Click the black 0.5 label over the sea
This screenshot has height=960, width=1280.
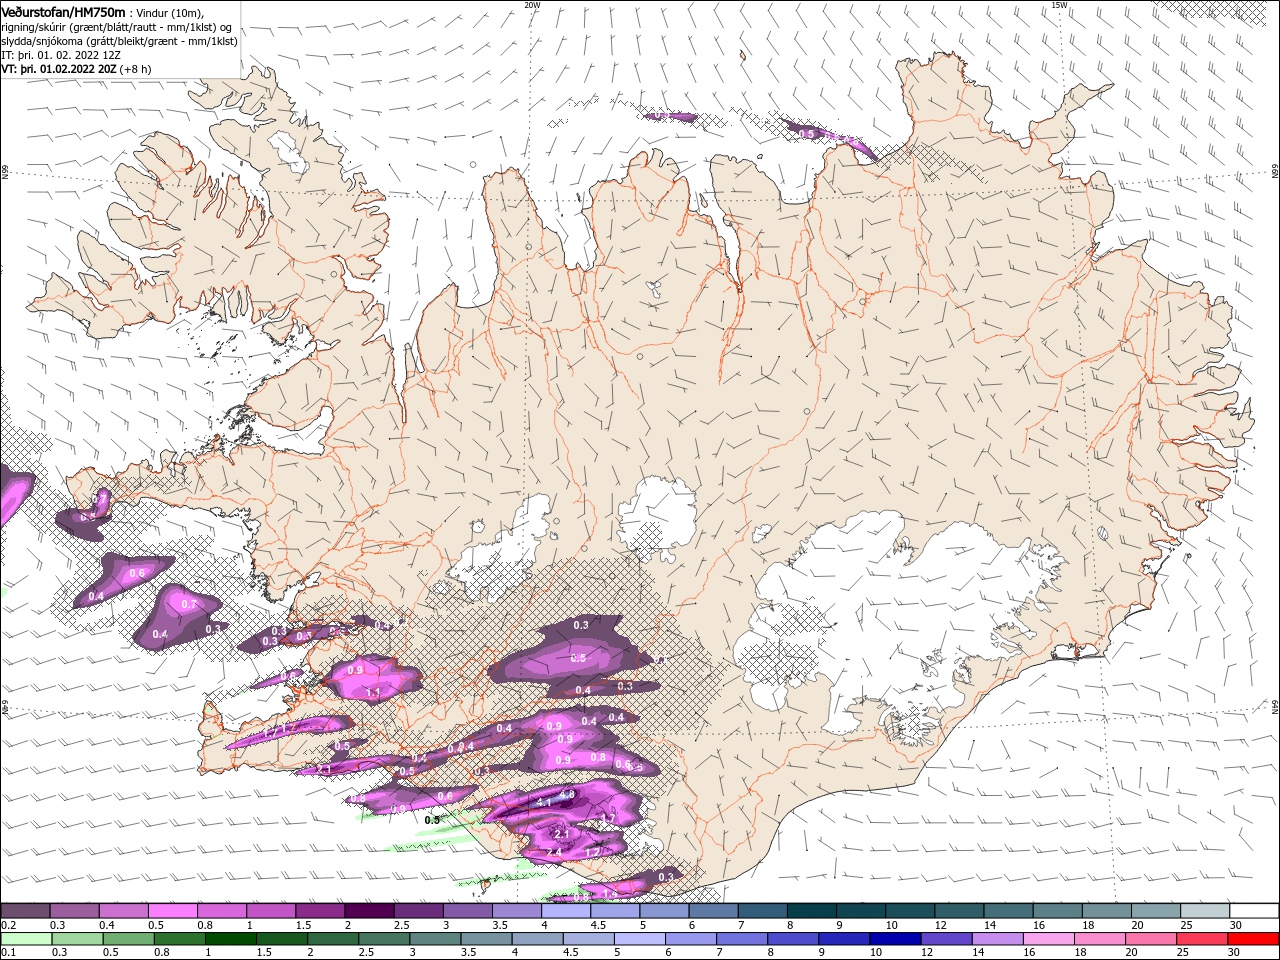click(432, 820)
